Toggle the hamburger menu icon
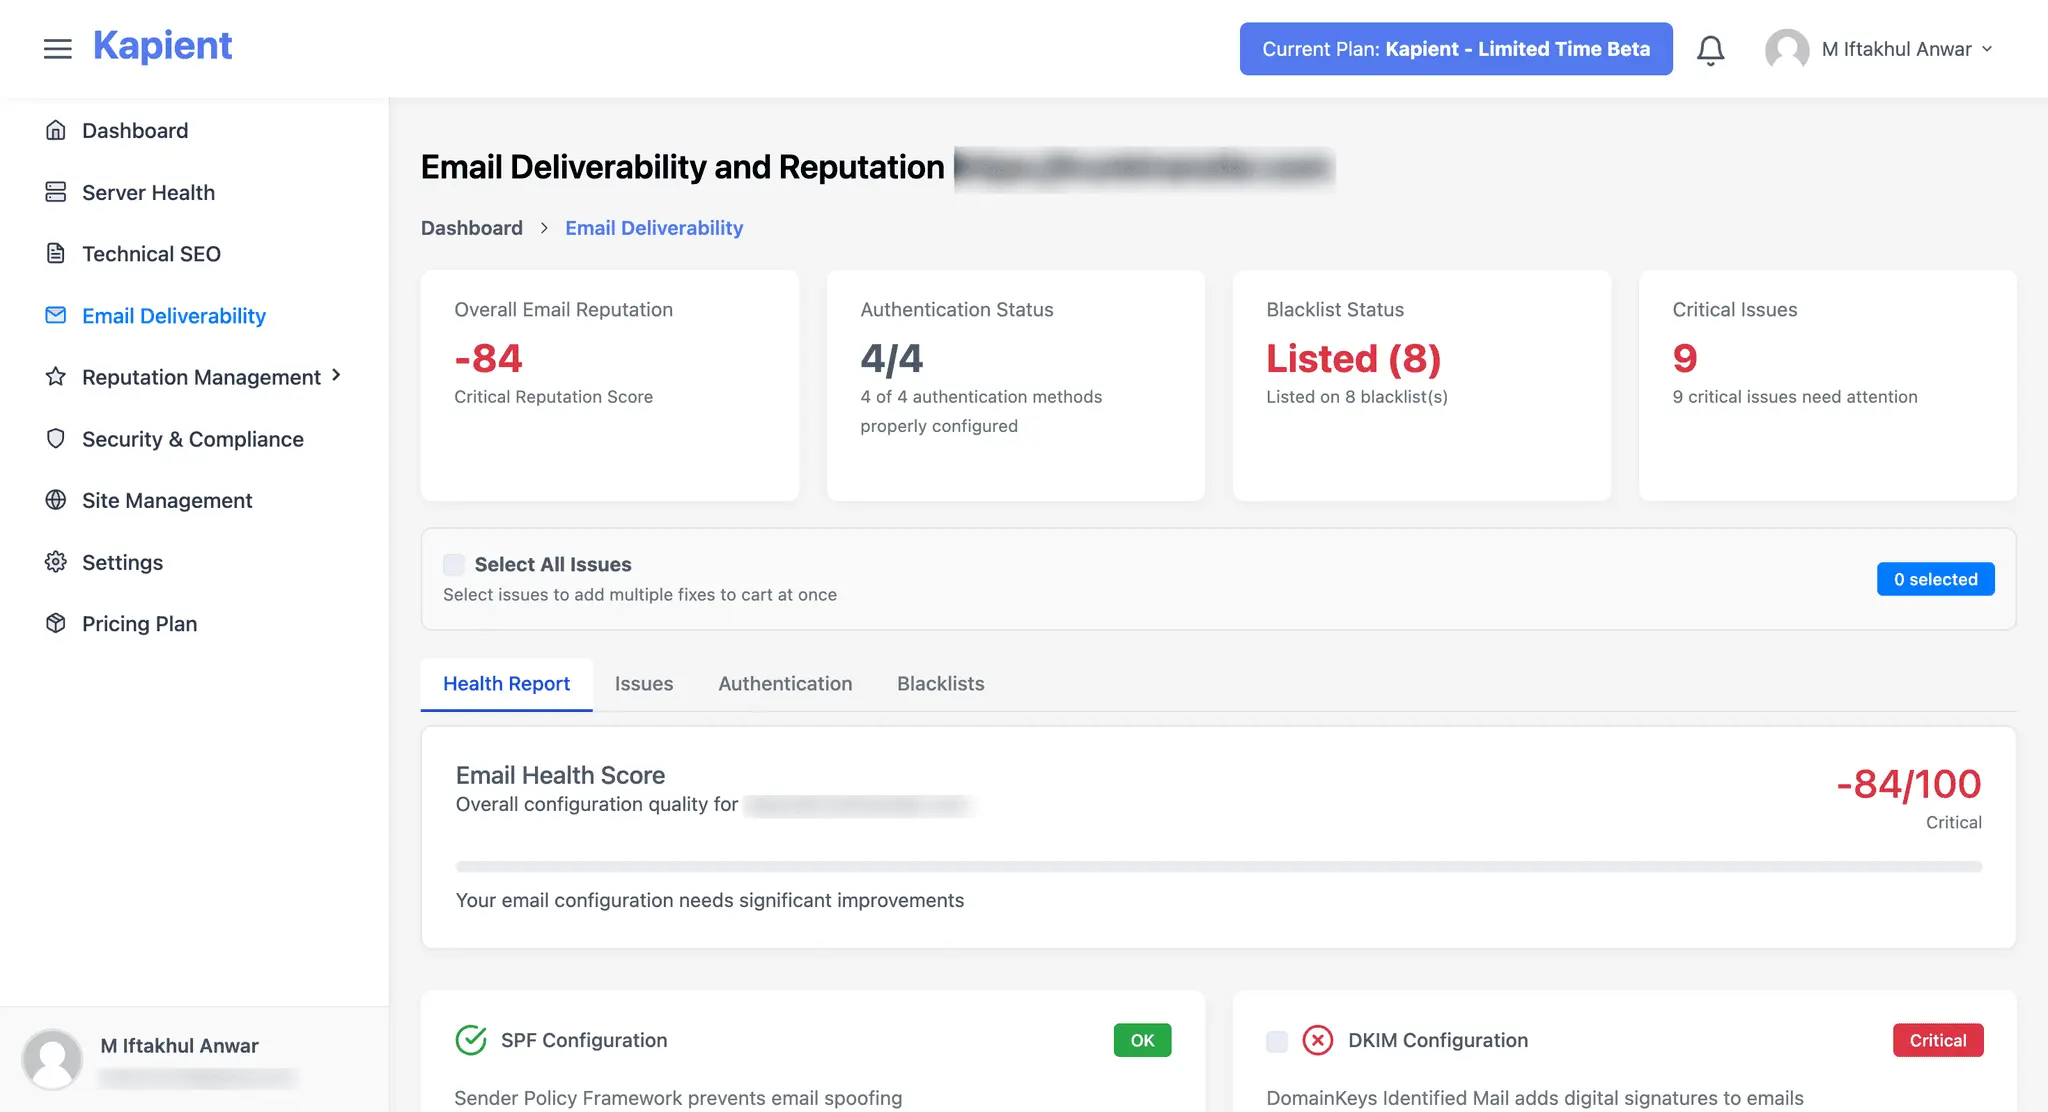 coord(58,48)
